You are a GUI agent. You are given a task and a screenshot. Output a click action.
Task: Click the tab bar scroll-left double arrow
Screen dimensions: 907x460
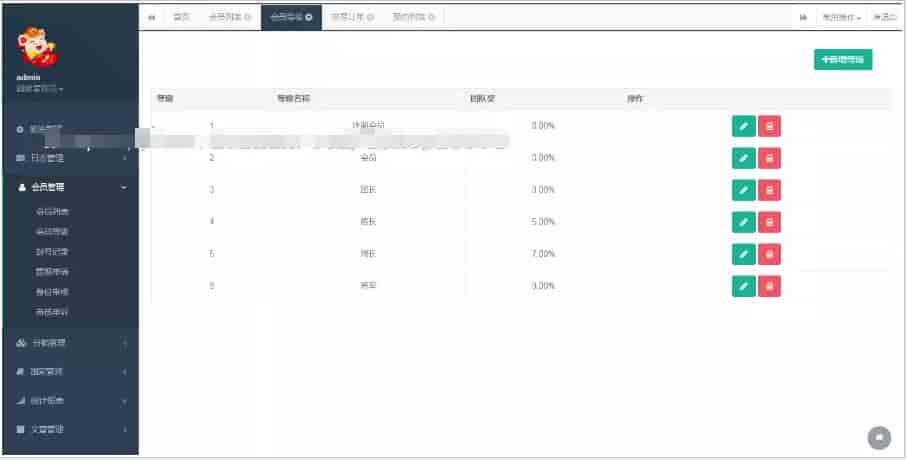(152, 17)
